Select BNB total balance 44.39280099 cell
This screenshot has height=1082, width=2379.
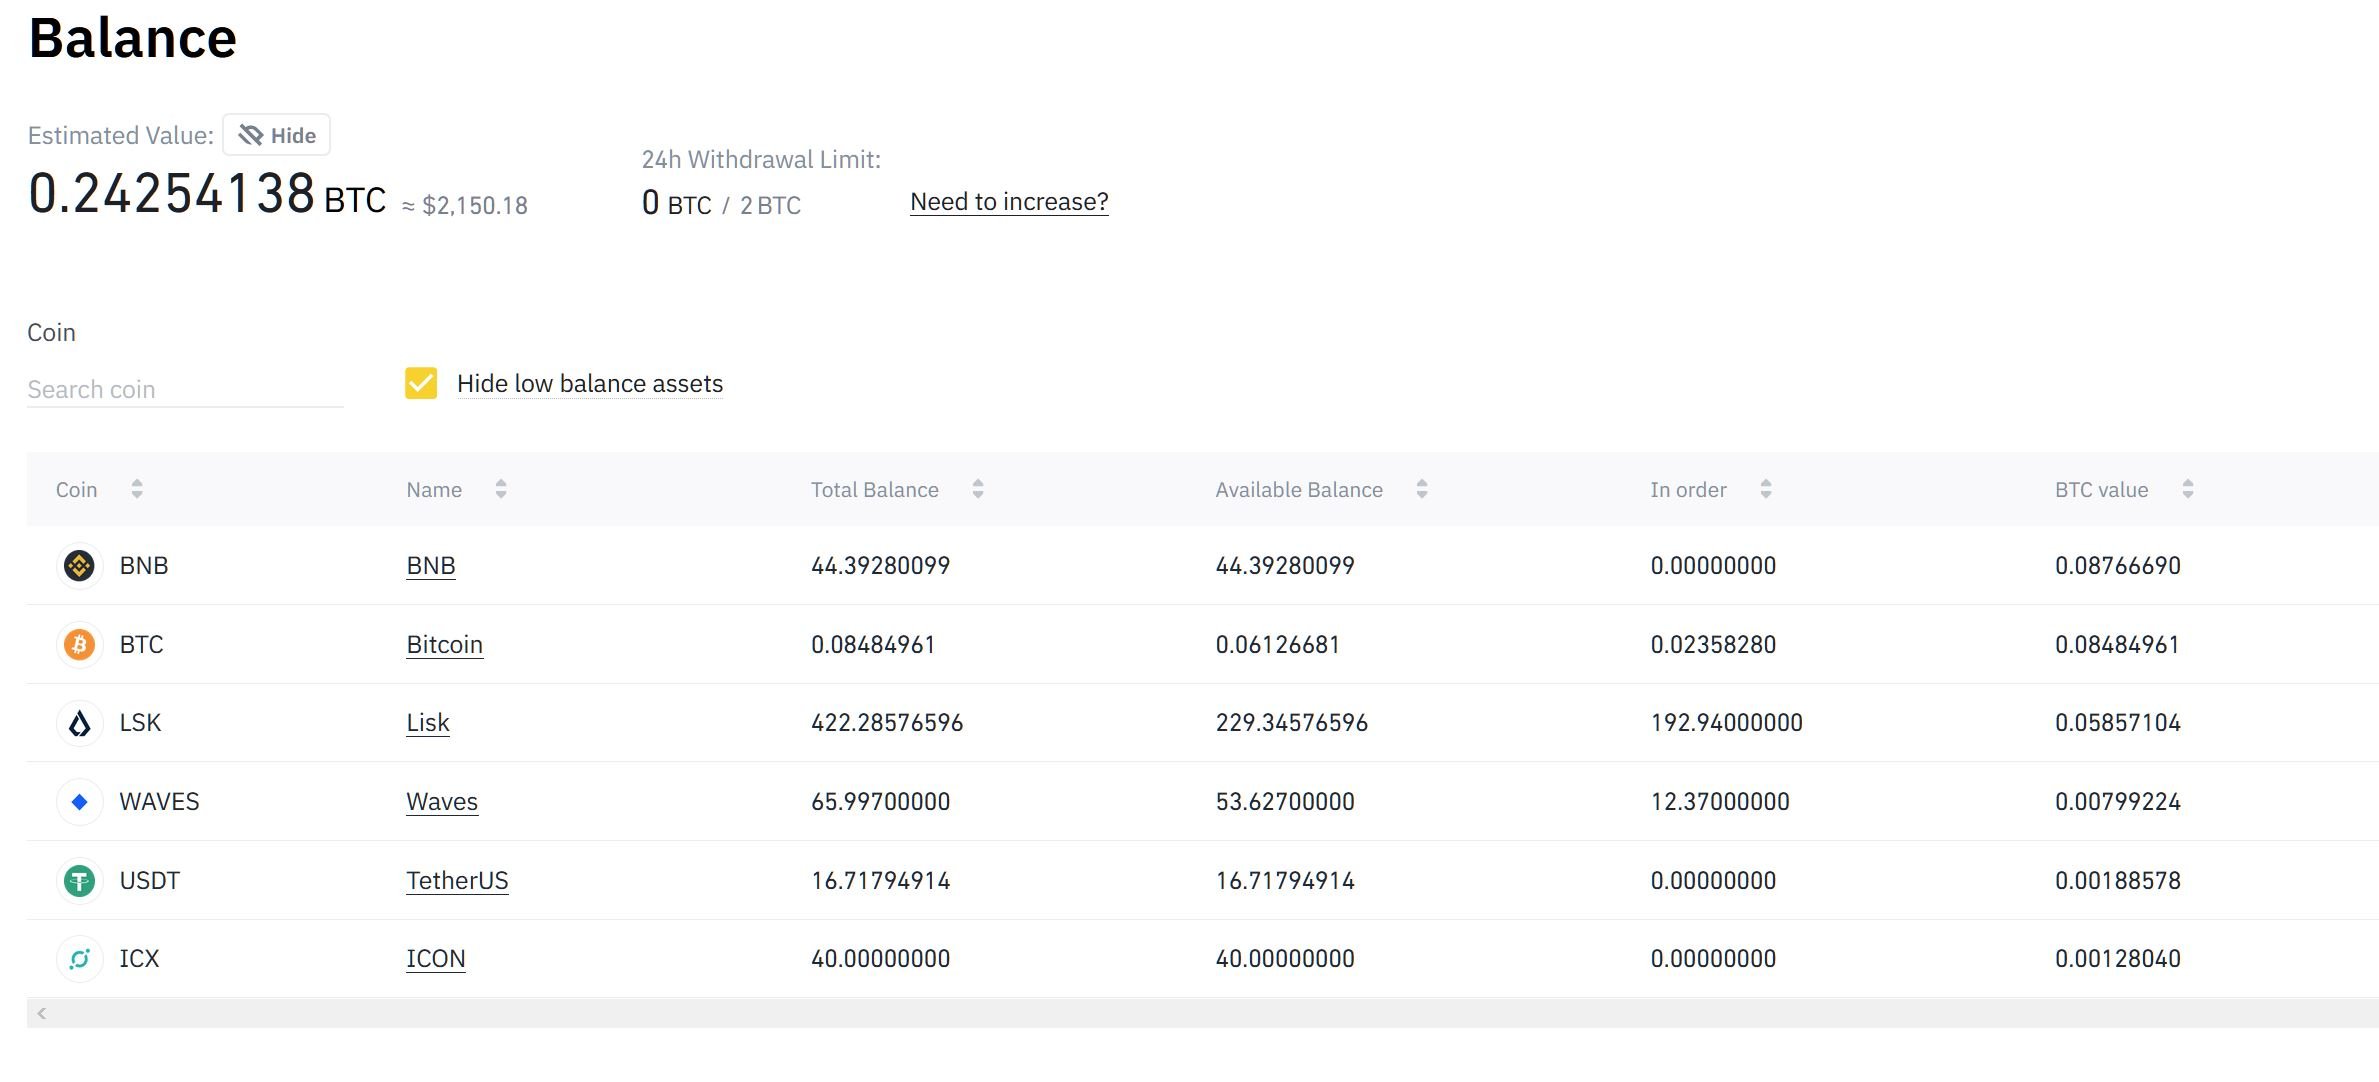[x=880, y=566]
